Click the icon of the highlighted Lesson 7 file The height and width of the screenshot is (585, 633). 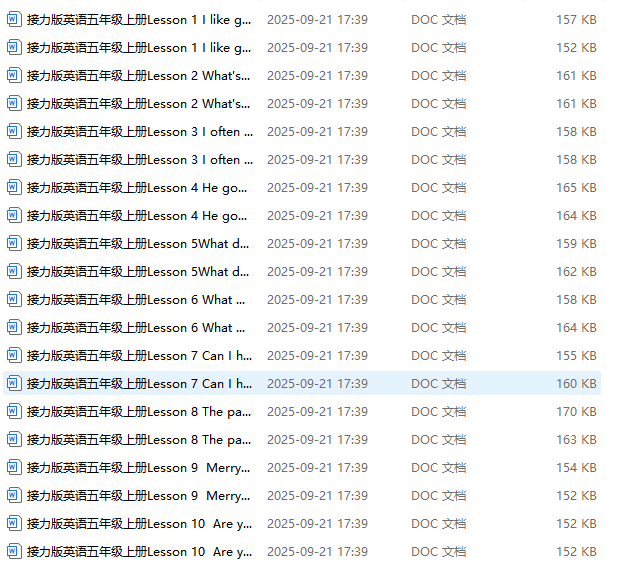(13, 384)
